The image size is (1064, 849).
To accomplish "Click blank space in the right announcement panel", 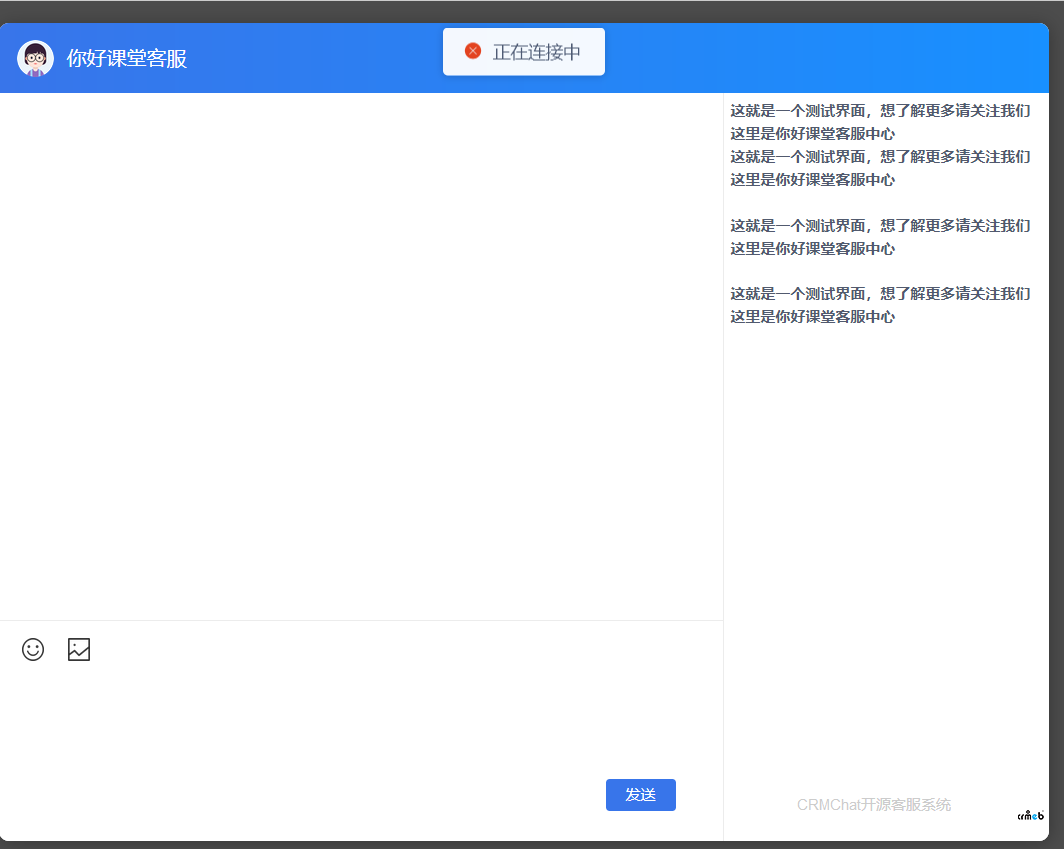I will (x=885, y=550).
